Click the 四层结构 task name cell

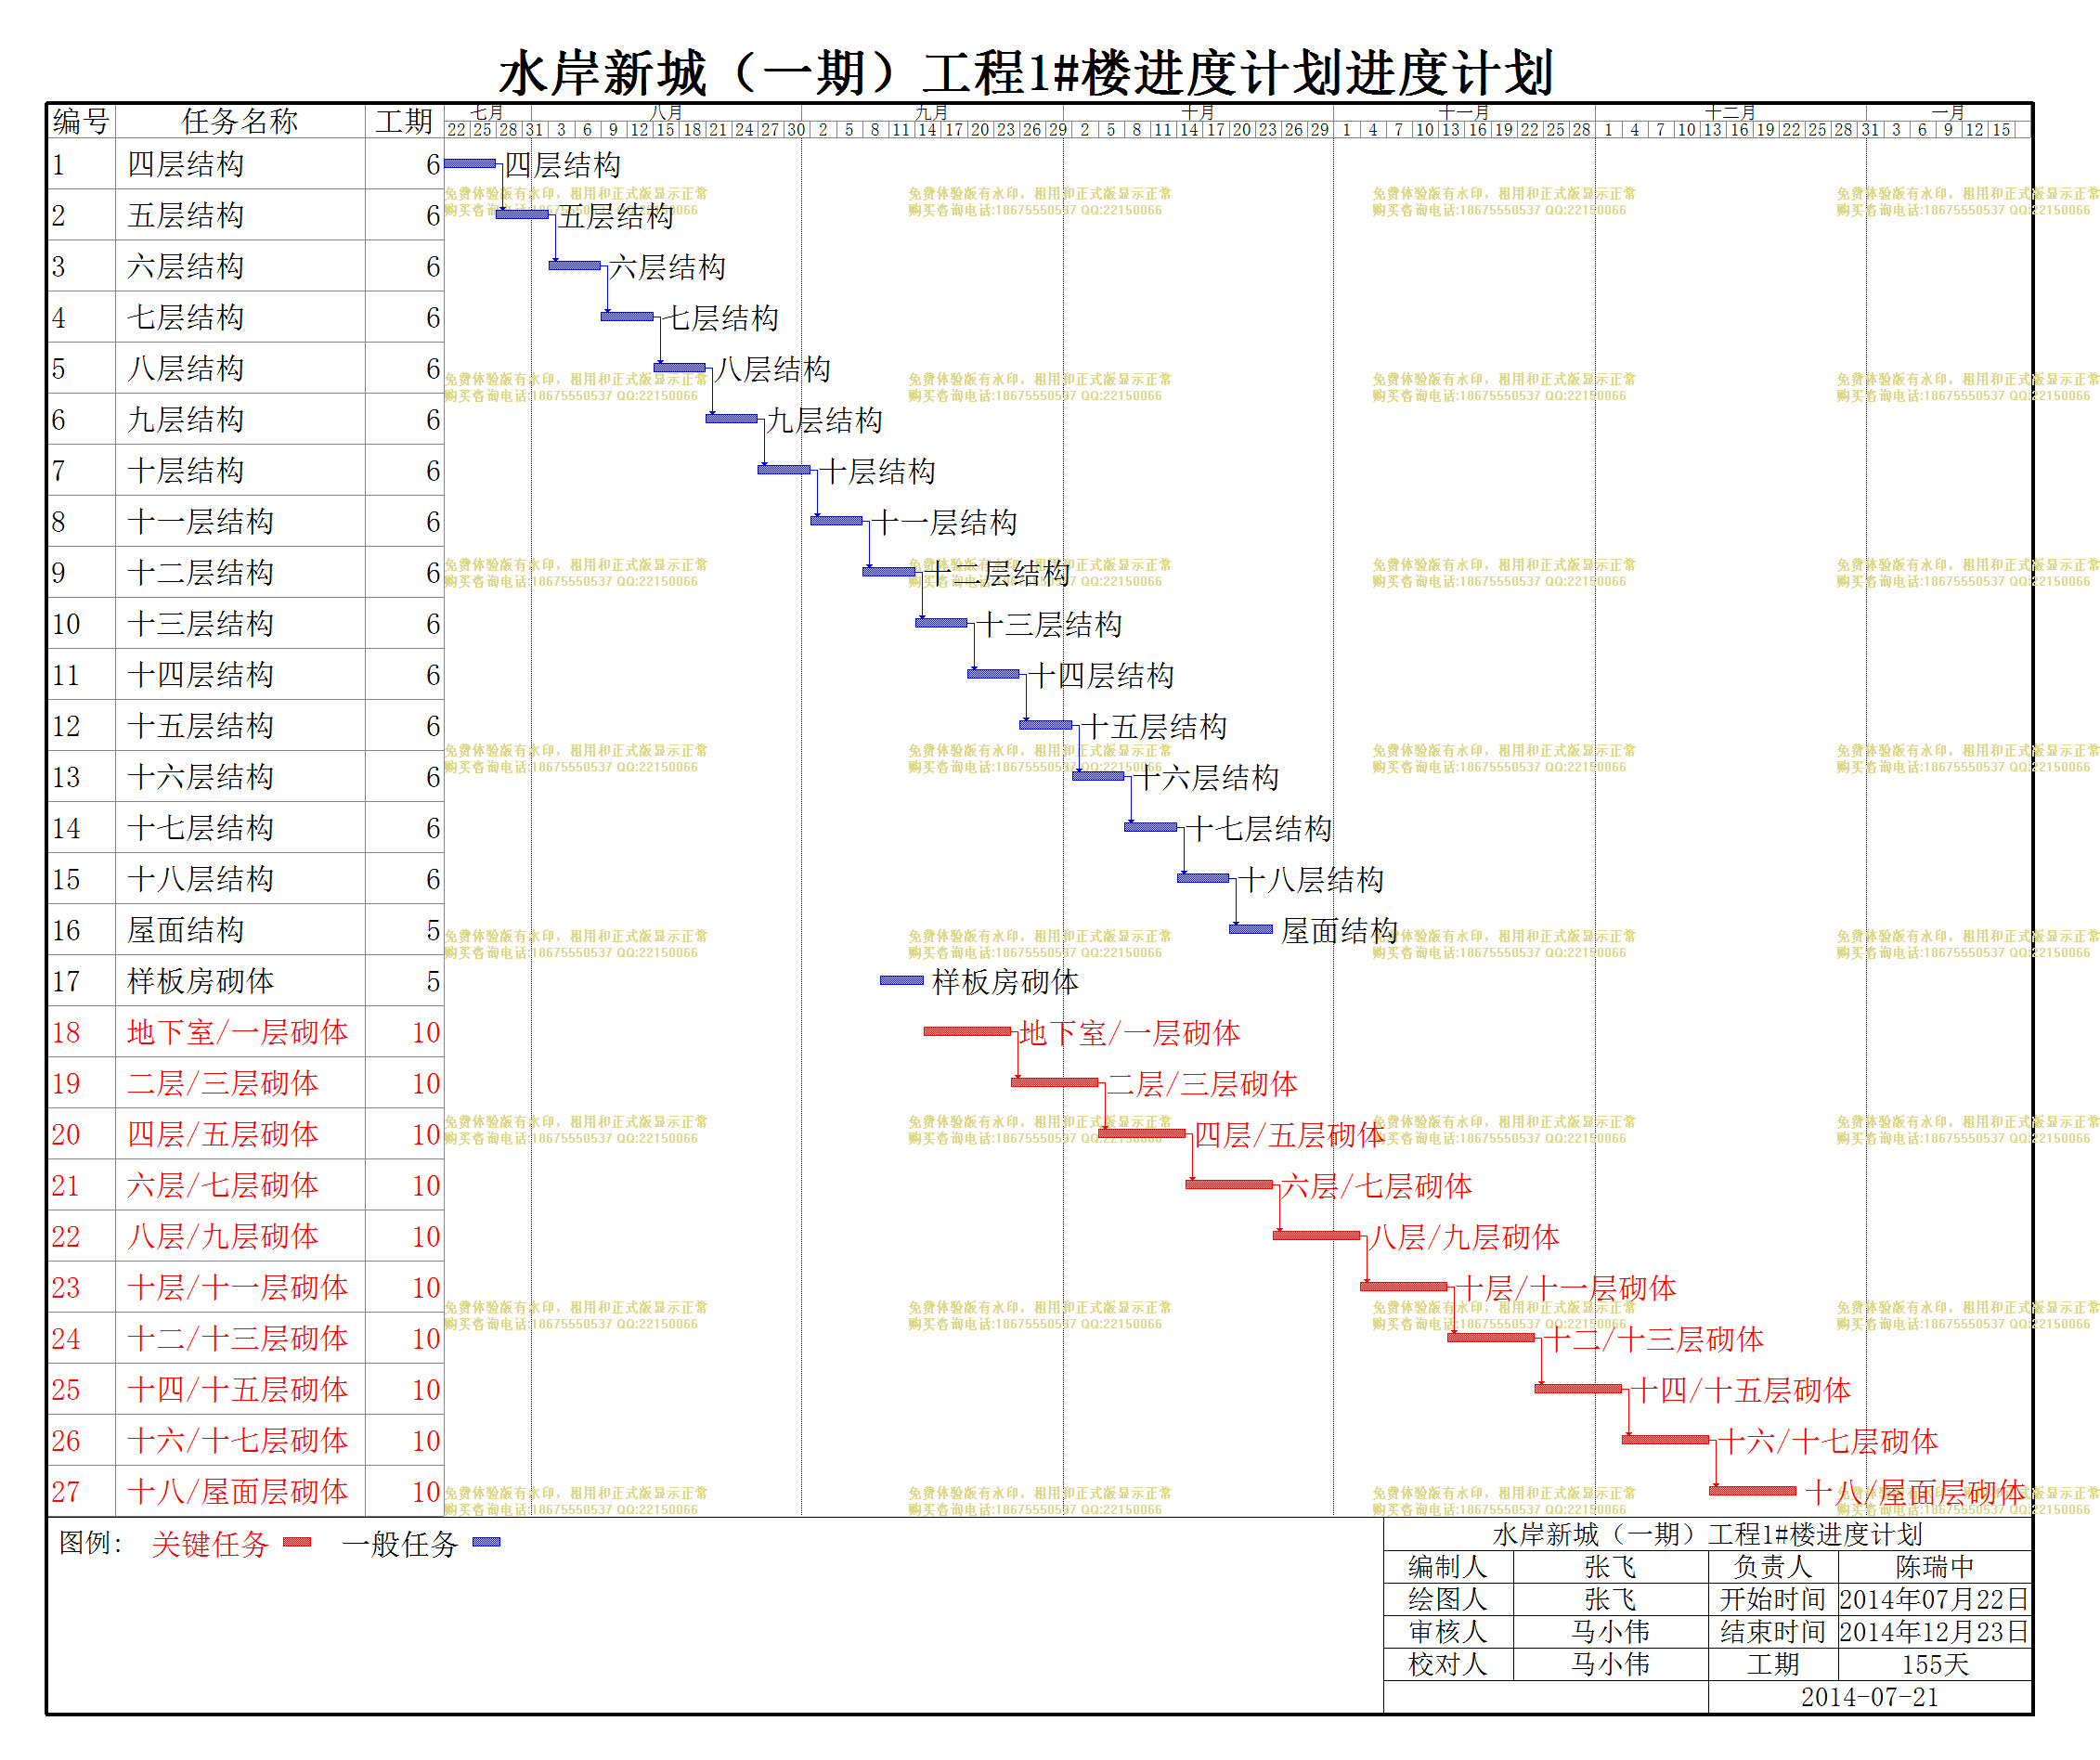240,164
